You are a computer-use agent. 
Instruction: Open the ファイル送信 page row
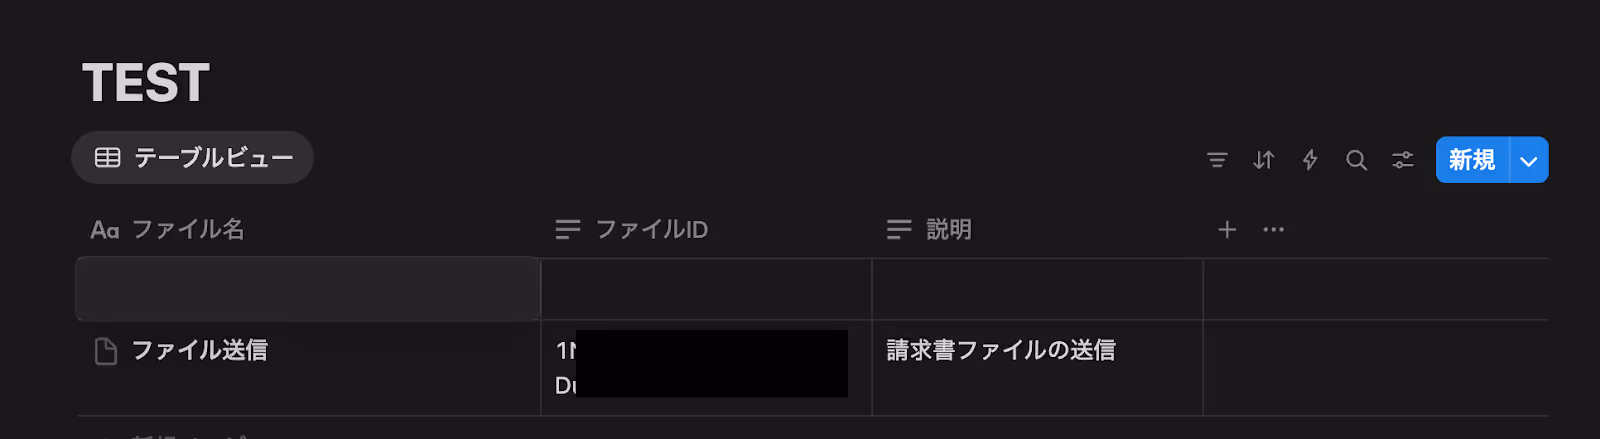coord(200,350)
